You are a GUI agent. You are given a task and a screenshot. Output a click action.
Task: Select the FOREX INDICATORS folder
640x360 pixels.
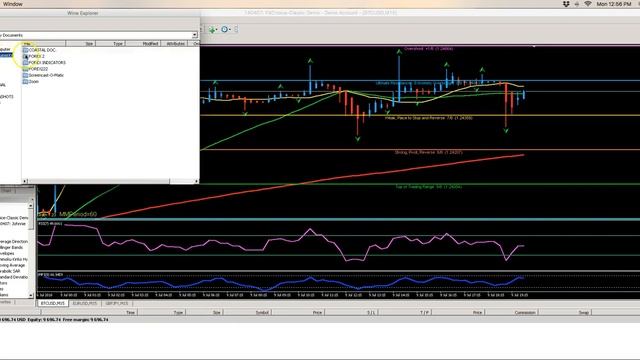[x=47, y=63]
